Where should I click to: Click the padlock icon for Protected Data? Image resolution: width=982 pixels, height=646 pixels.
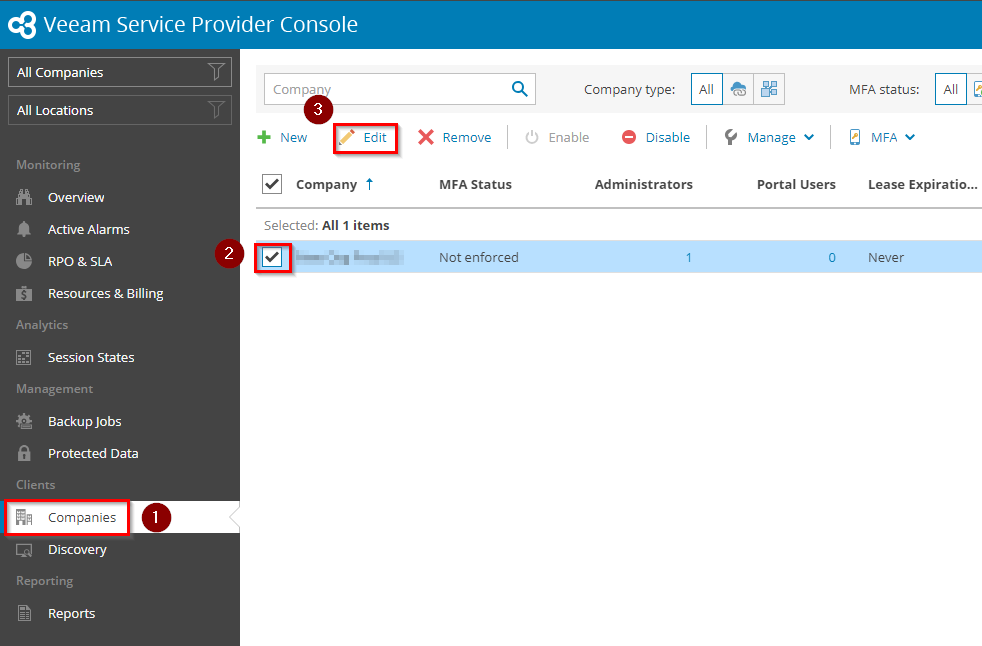pos(24,453)
